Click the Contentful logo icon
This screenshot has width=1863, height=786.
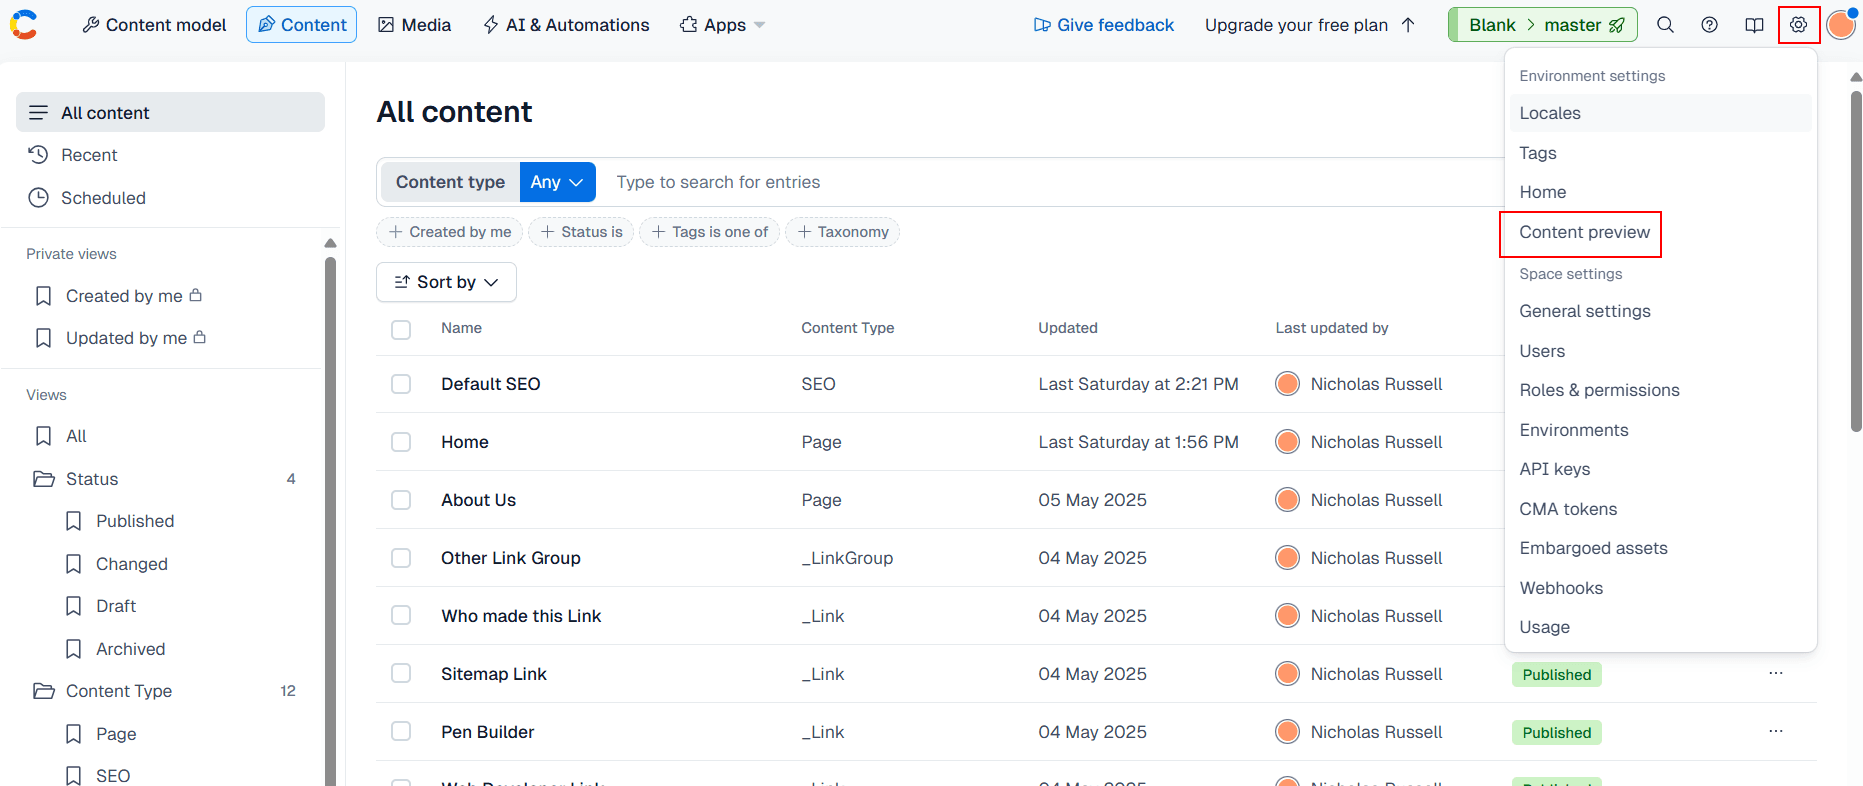pyautogui.click(x=24, y=25)
